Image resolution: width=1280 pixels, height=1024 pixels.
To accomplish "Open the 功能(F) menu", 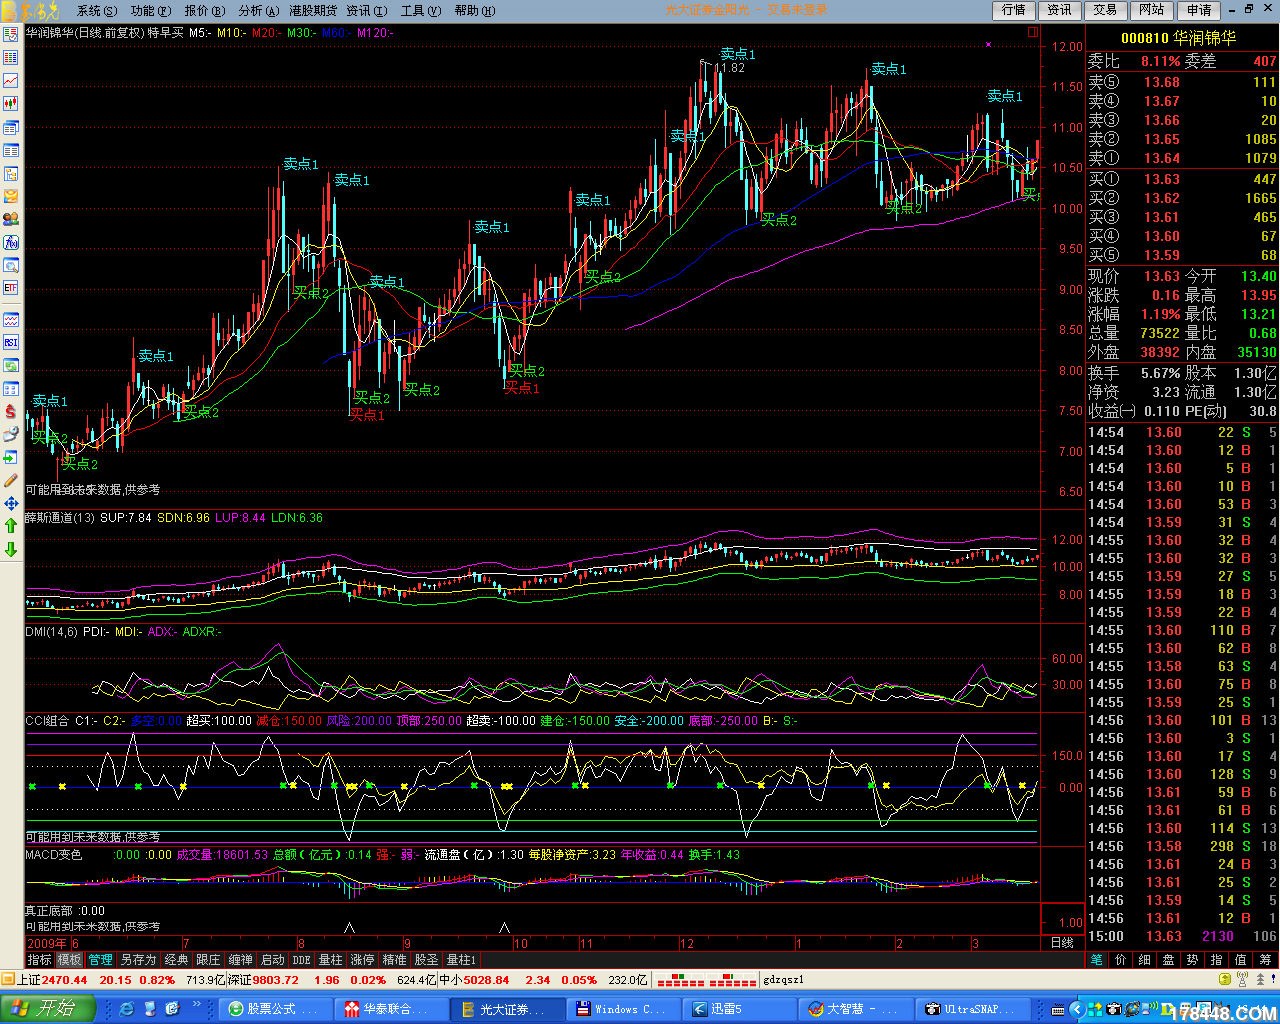I will coord(149,10).
